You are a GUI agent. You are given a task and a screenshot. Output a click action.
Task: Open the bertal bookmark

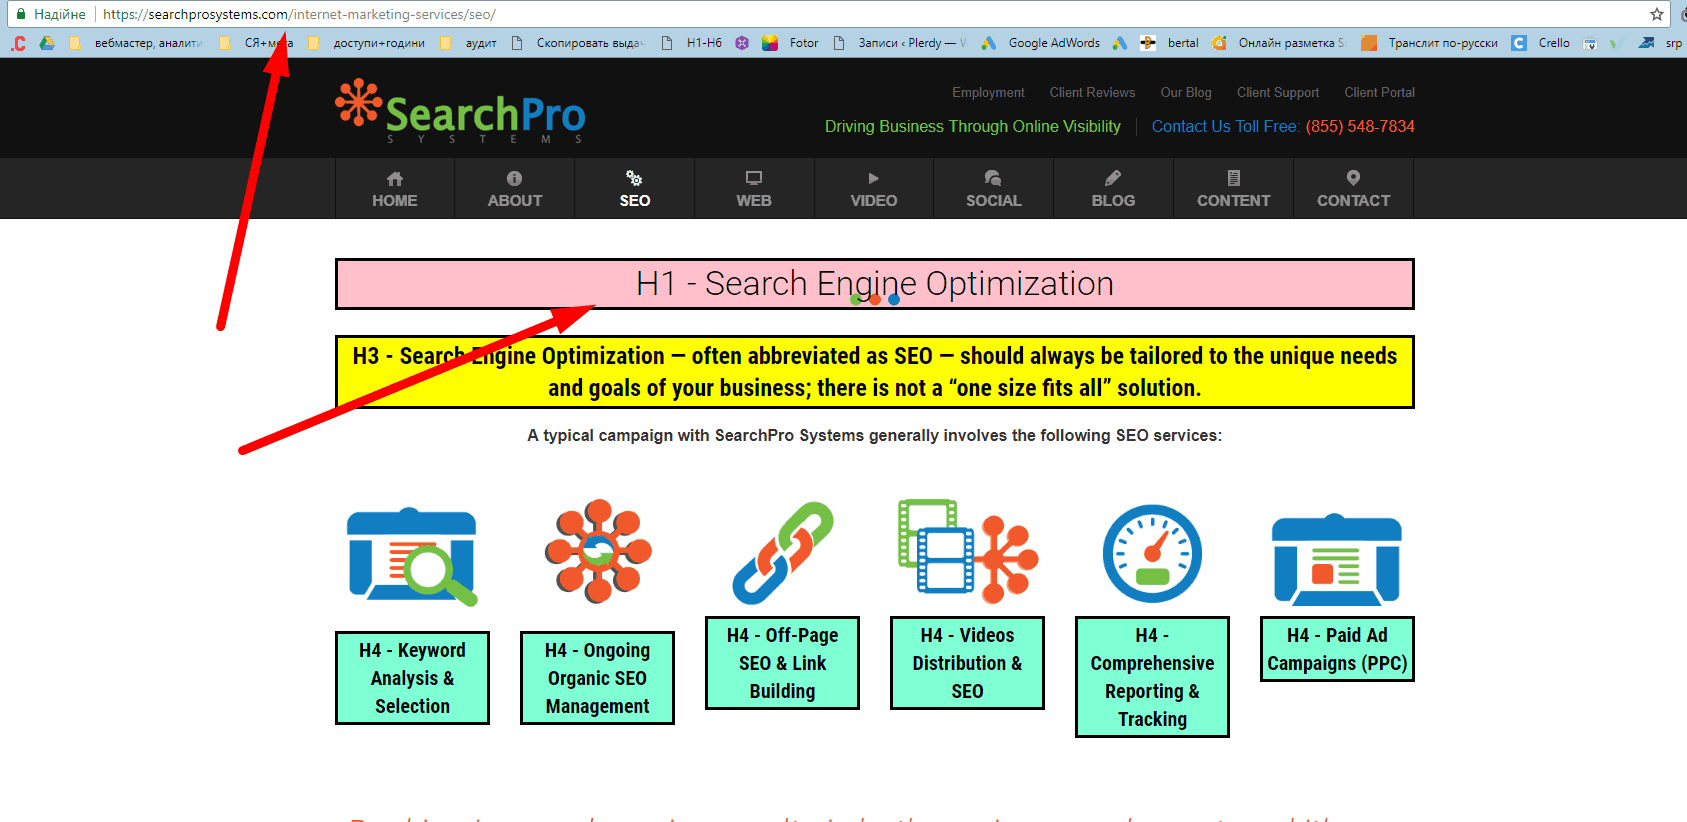pos(1170,43)
